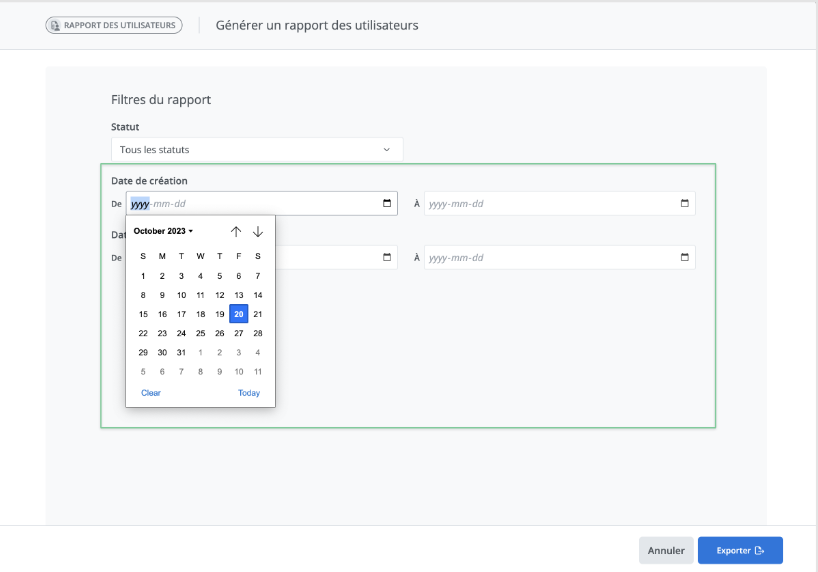The width and height of the screenshot is (818, 572).
Task: Choose October 31 in the calendar
Action: (x=181, y=352)
